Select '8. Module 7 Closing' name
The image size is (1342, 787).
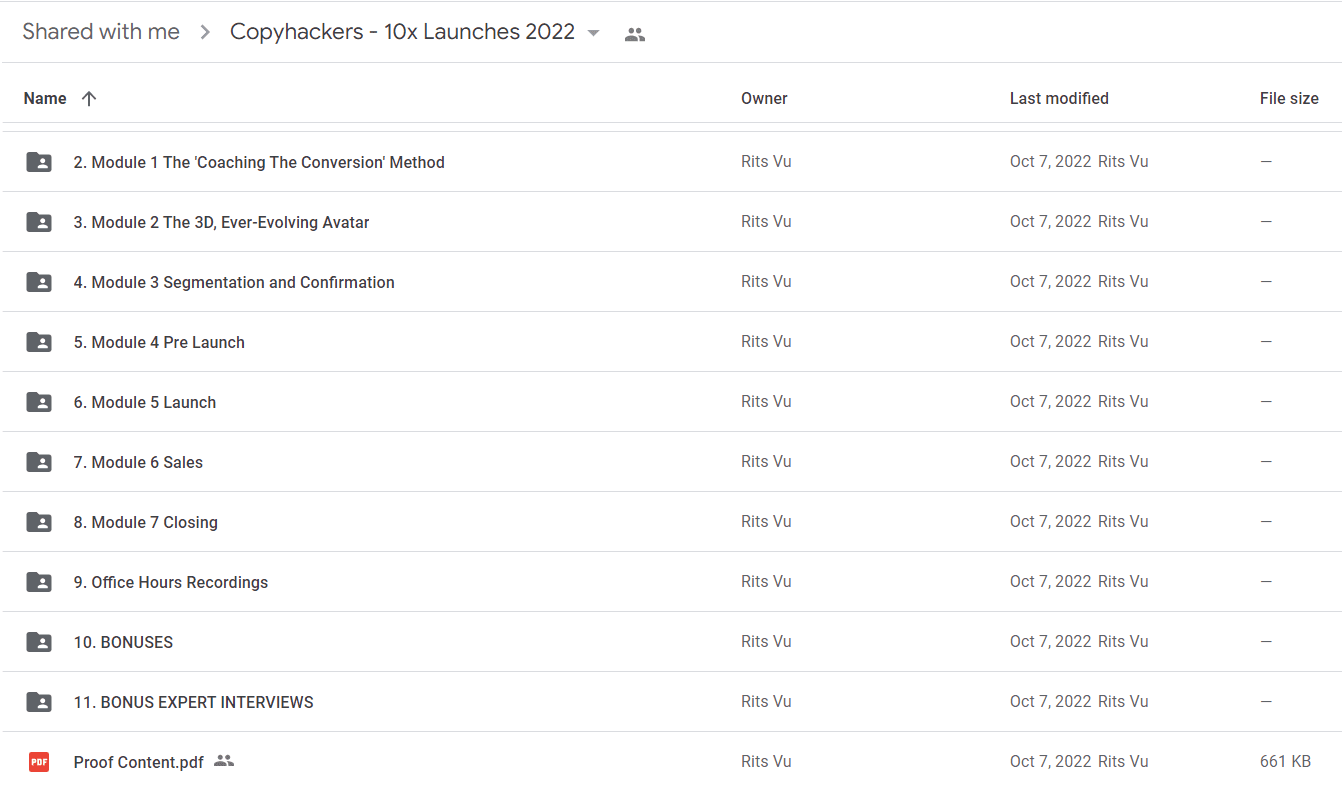coord(145,522)
